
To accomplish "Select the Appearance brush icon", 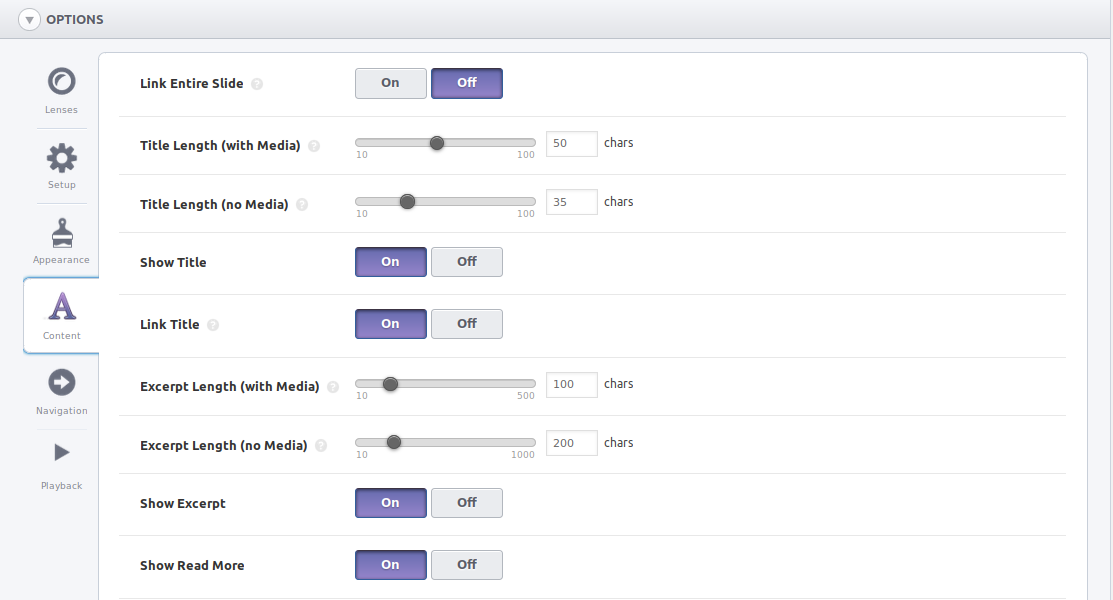I will [62, 233].
